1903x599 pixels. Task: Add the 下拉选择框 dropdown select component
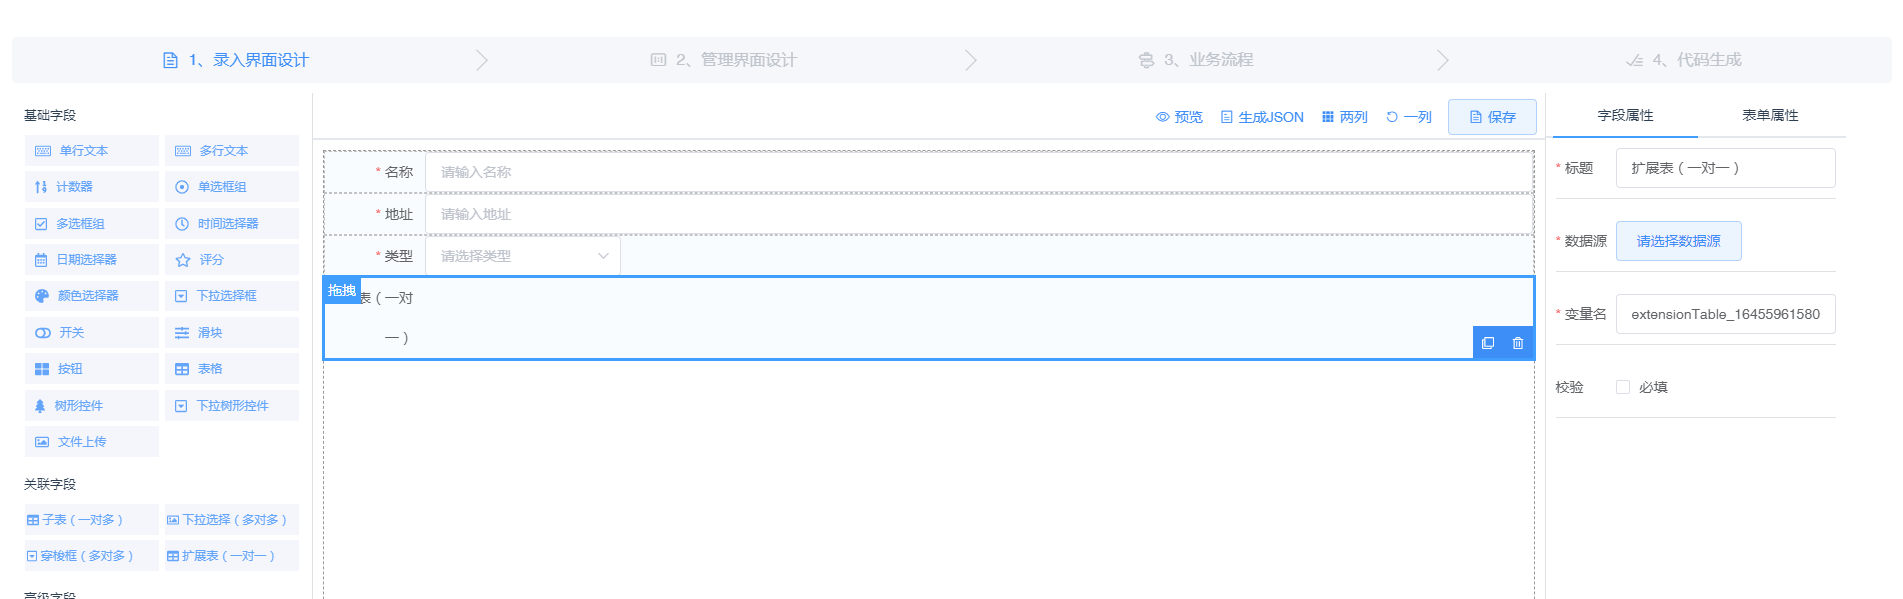coord(232,296)
